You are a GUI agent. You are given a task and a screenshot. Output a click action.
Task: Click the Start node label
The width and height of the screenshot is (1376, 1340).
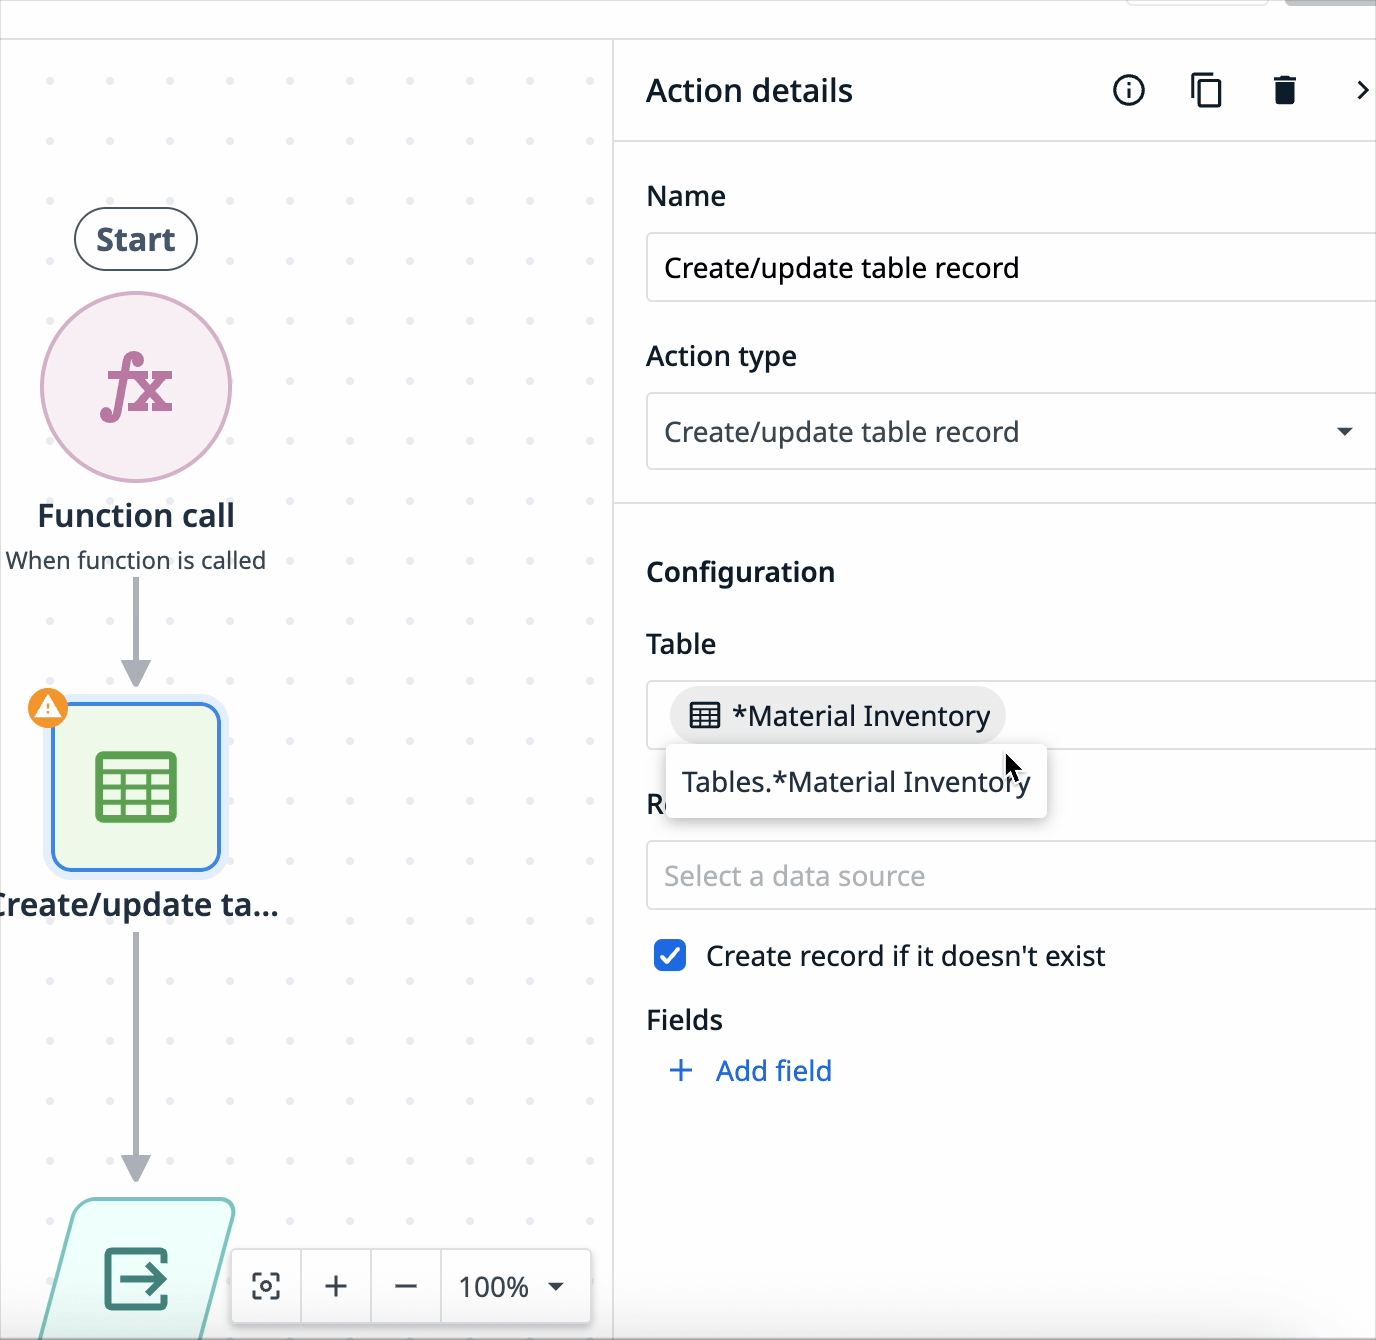(136, 239)
